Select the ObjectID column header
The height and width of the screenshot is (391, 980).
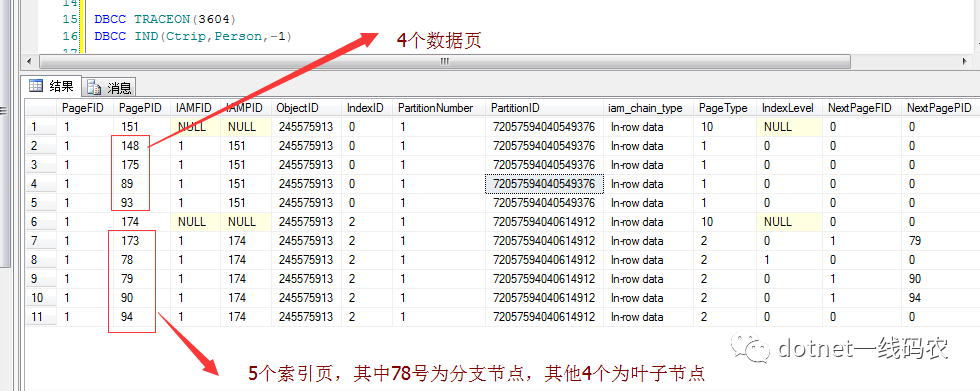[306, 108]
